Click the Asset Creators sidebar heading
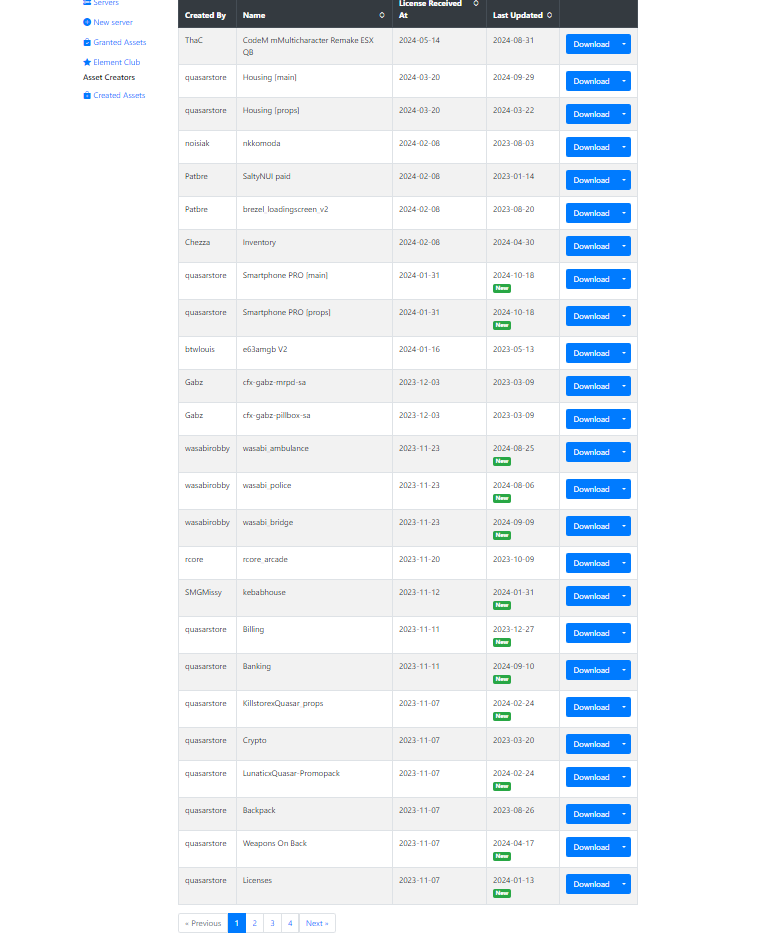Viewport: 760px width, 938px height. [x=109, y=77]
